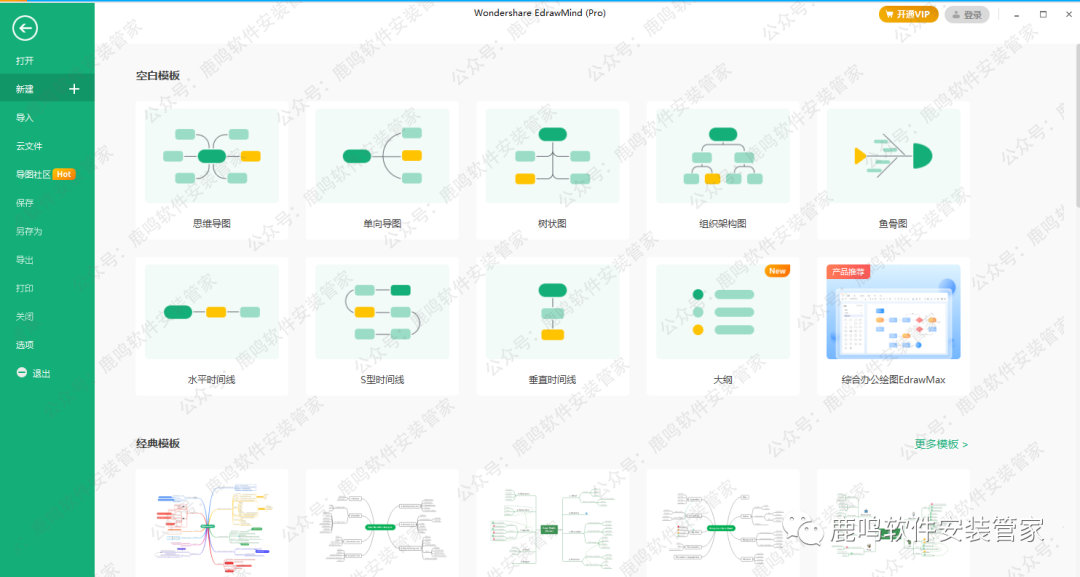Go to 导入 in the sidebar
1080x577 pixels.
(x=25, y=118)
